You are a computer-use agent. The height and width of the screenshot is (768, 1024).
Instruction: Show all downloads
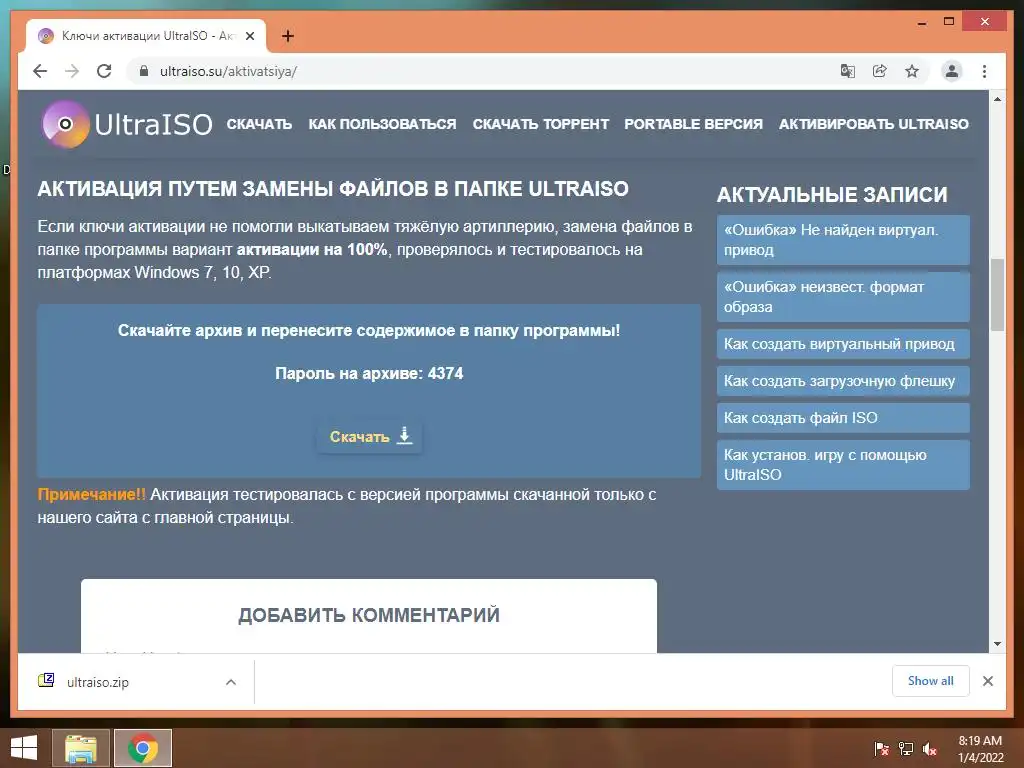(x=931, y=681)
